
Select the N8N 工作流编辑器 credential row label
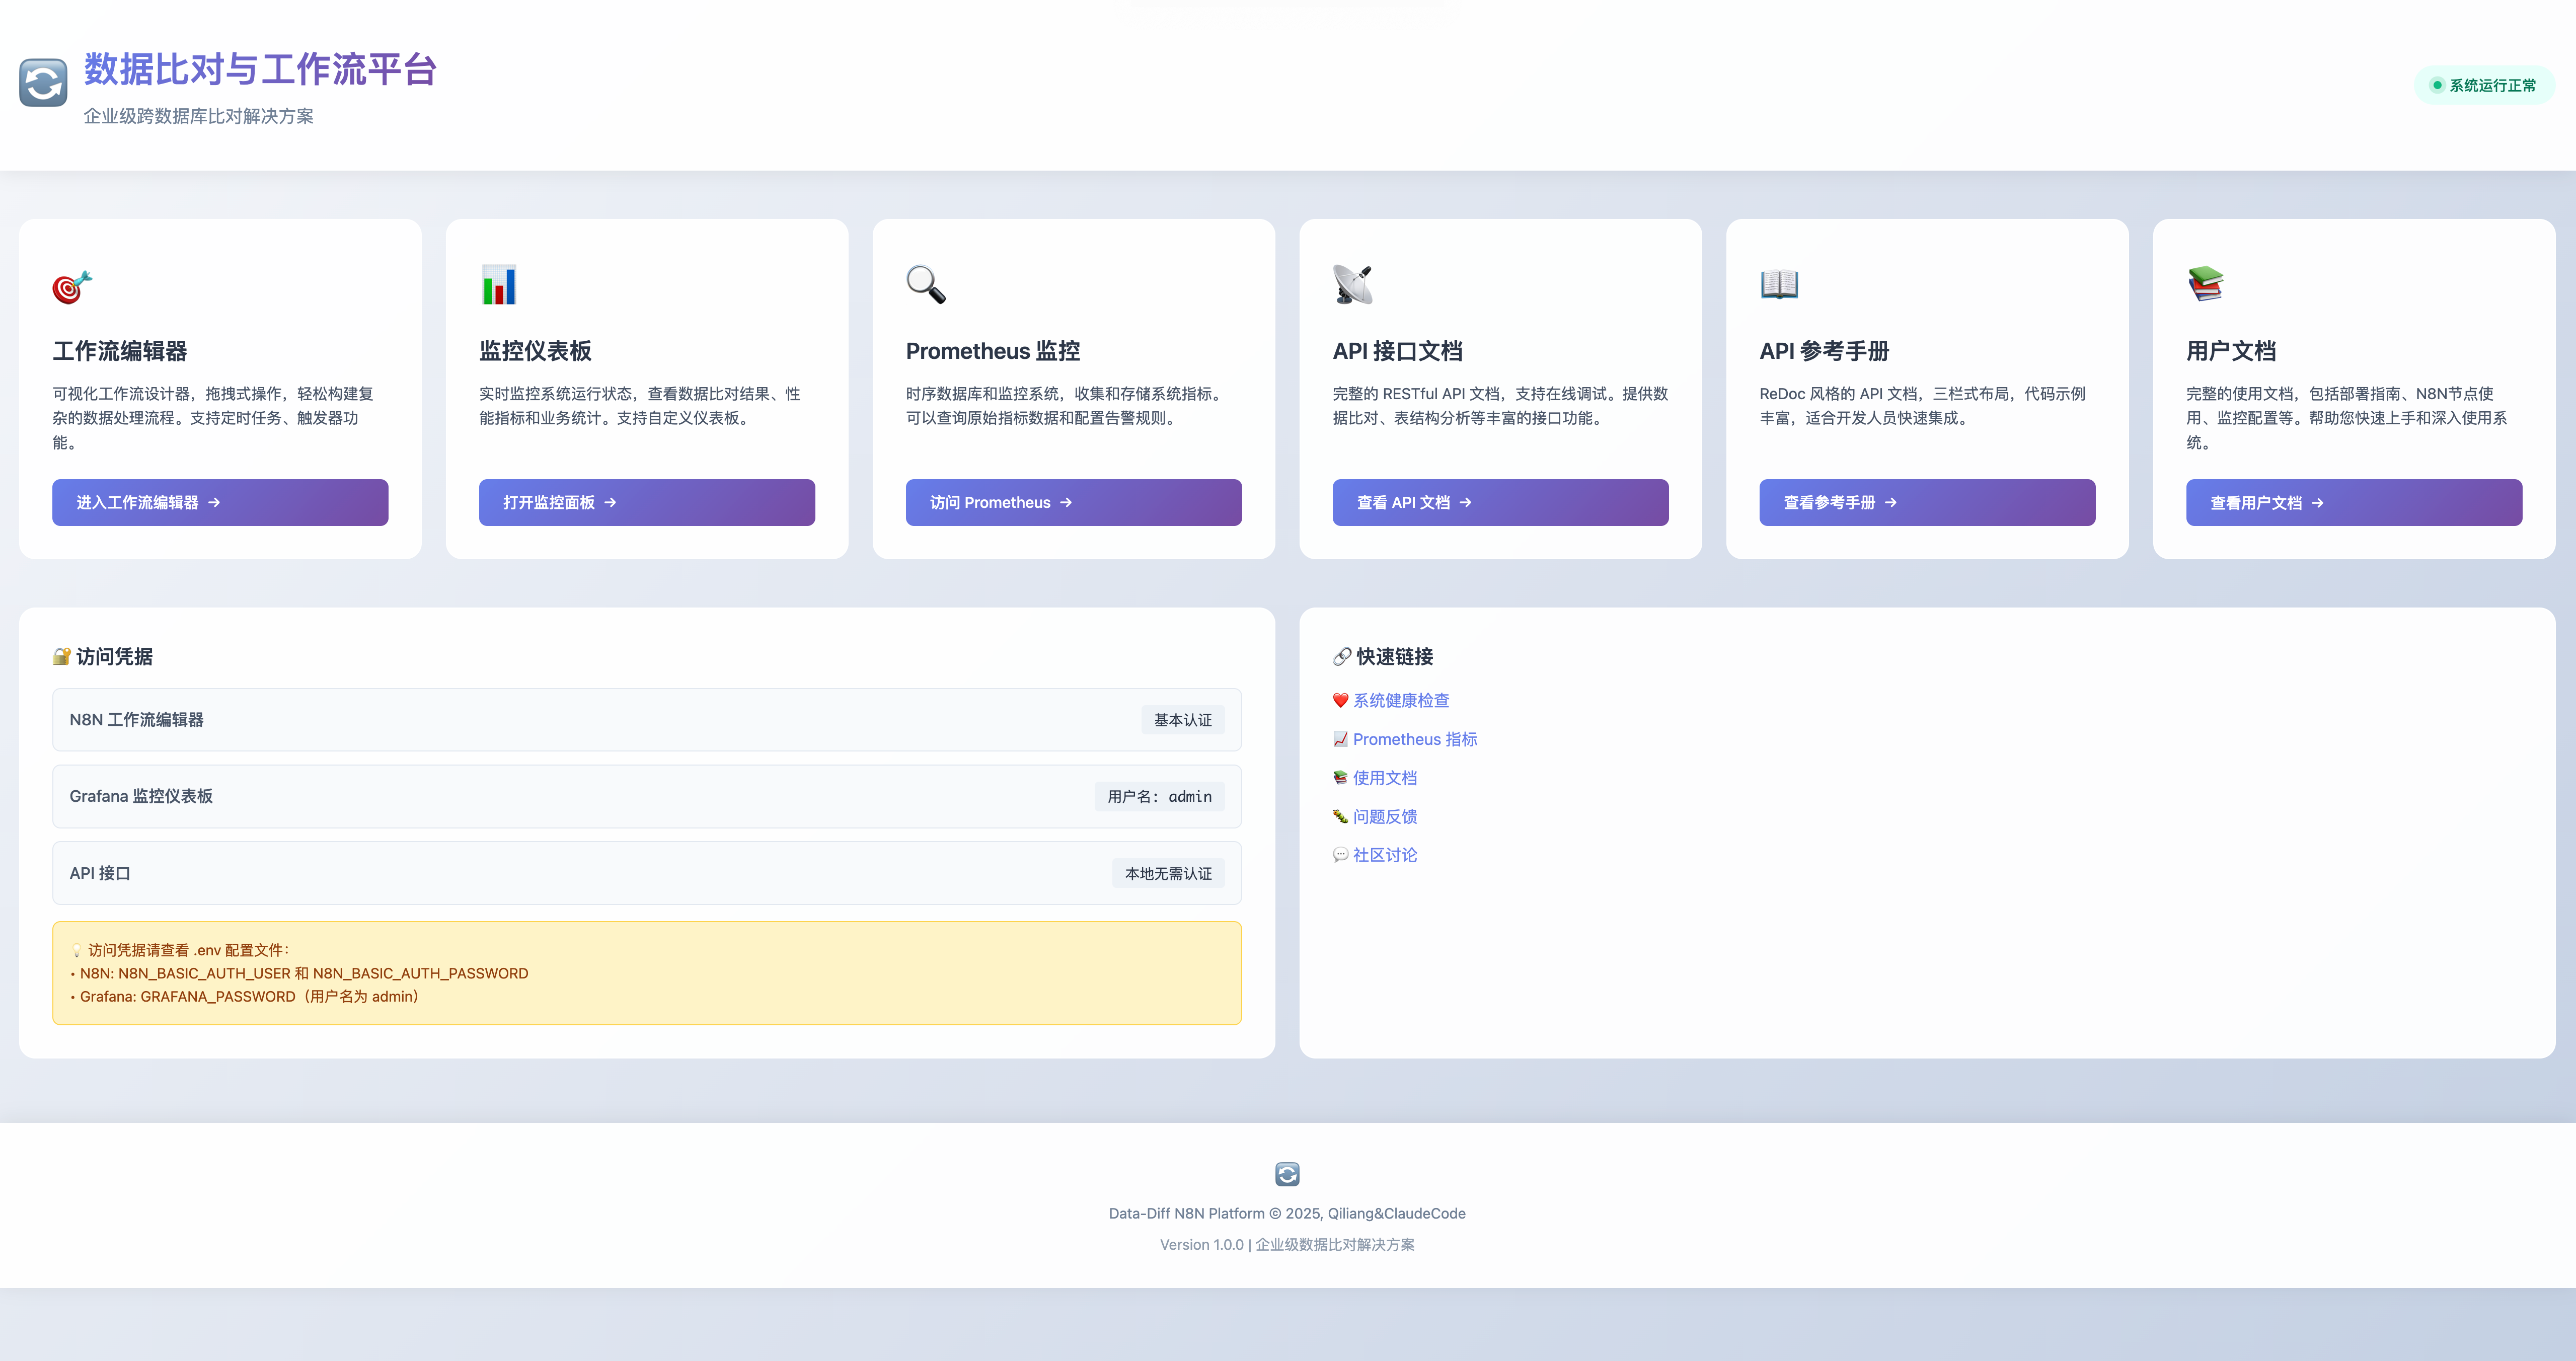pyautogui.click(x=137, y=720)
